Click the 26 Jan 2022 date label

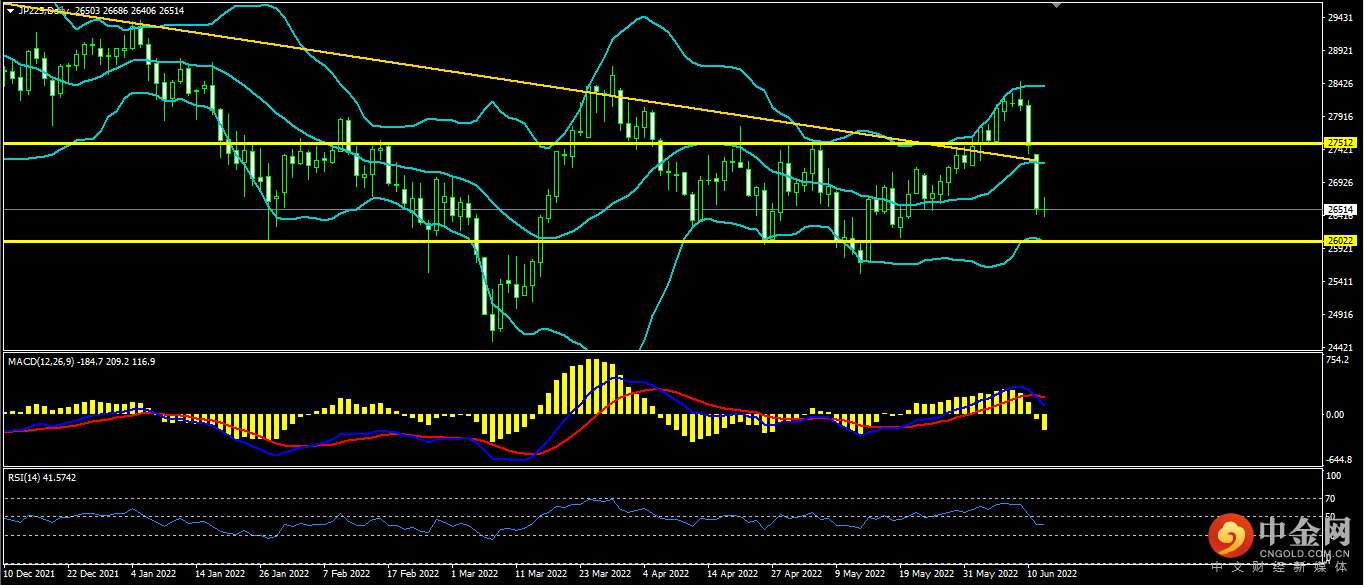tap(283, 575)
